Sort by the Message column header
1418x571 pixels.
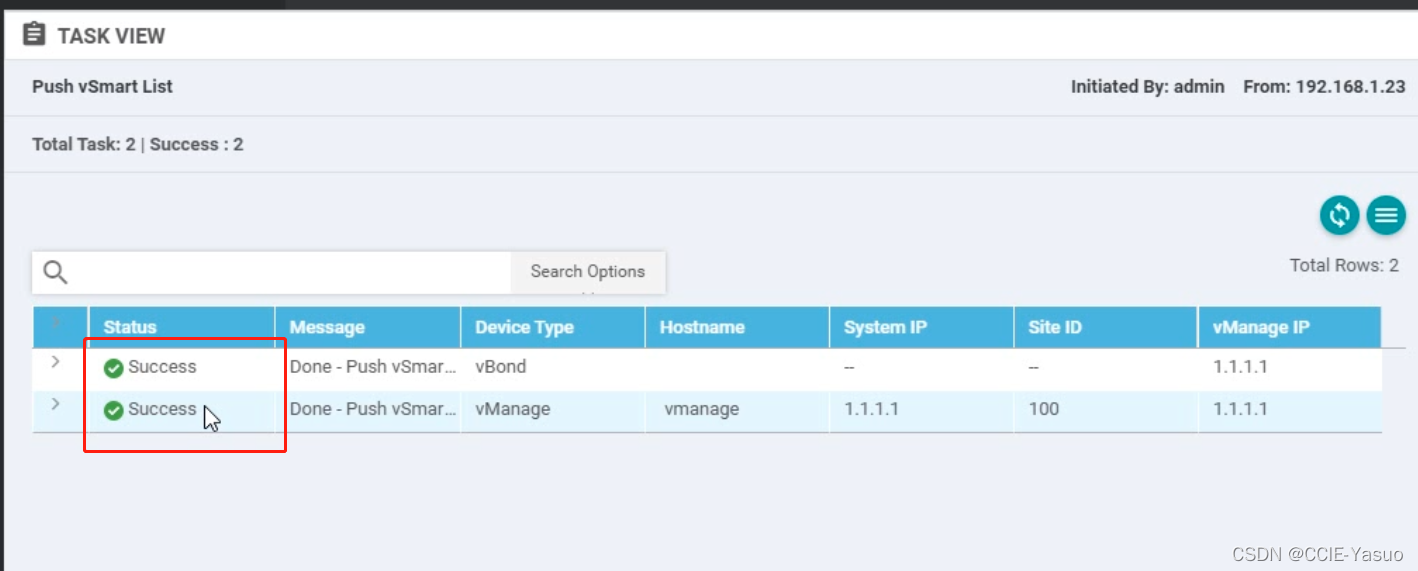pos(327,327)
